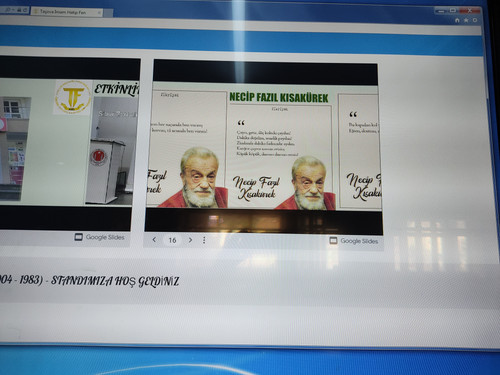Advance to the next slide after 16
This screenshot has height=375, width=500.
coord(190,240)
